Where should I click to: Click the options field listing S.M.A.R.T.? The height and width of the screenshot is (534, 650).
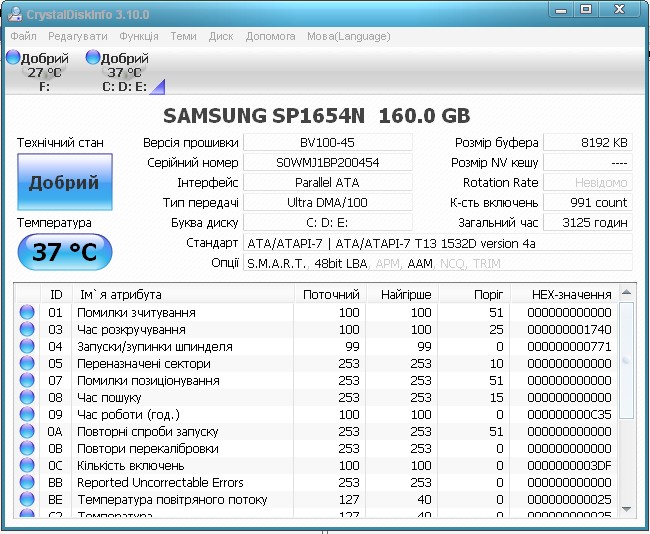pyautogui.click(x=438, y=263)
